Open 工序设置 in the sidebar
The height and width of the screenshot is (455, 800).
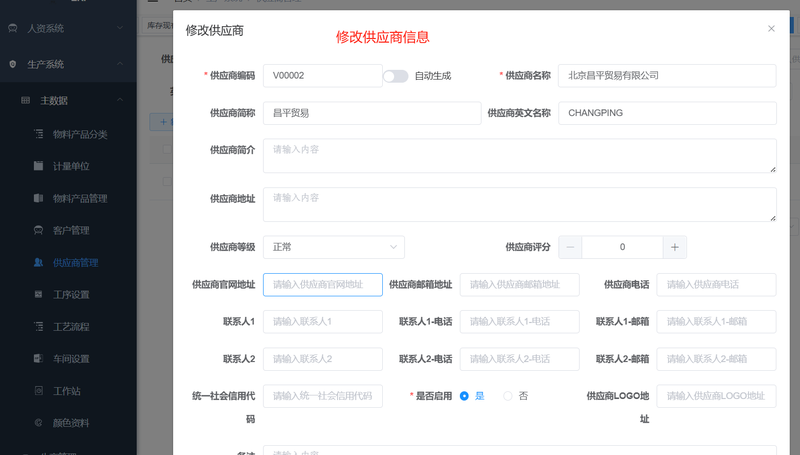(x=71, y=294)
